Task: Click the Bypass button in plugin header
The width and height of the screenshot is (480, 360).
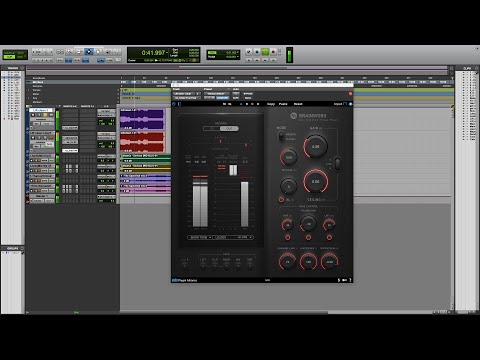Action: point(248,94)
